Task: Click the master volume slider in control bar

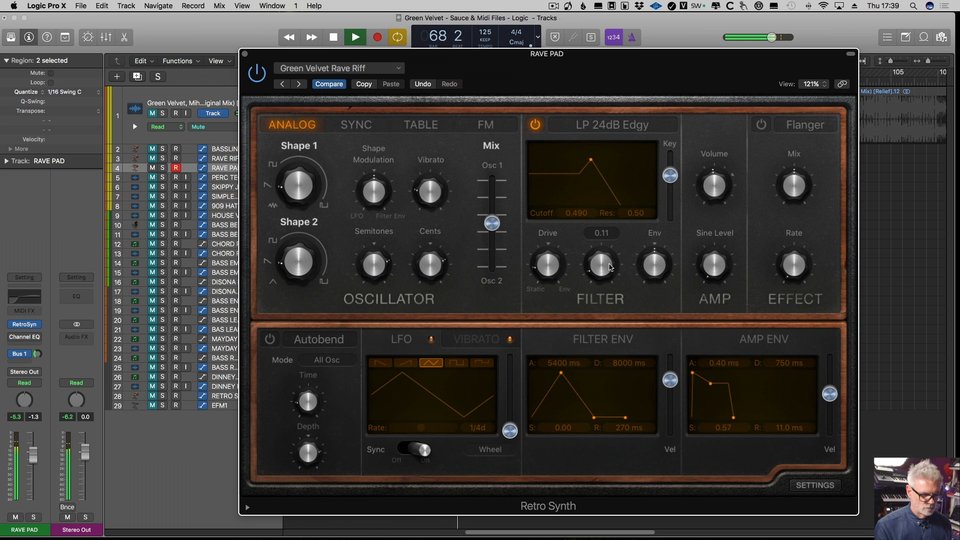Action: click(758, 37)
